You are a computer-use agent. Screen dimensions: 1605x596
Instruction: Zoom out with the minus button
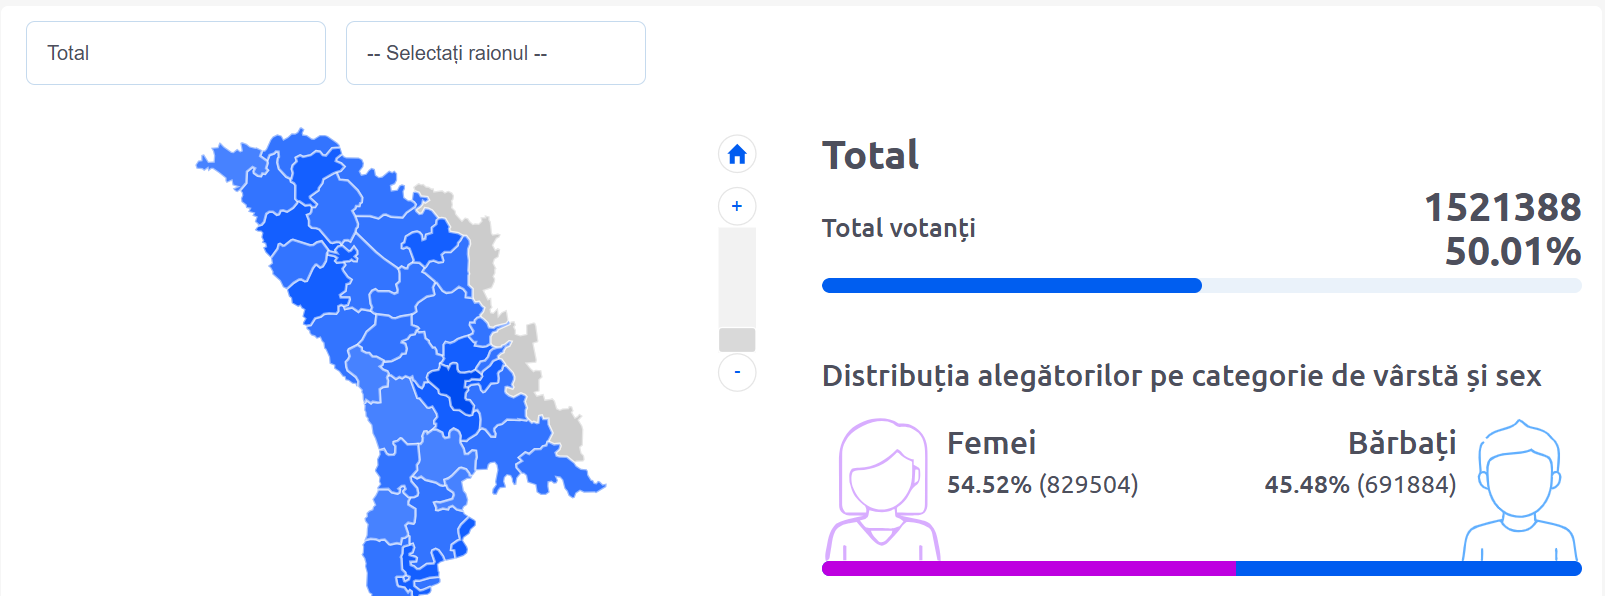(x=737, y=372)
